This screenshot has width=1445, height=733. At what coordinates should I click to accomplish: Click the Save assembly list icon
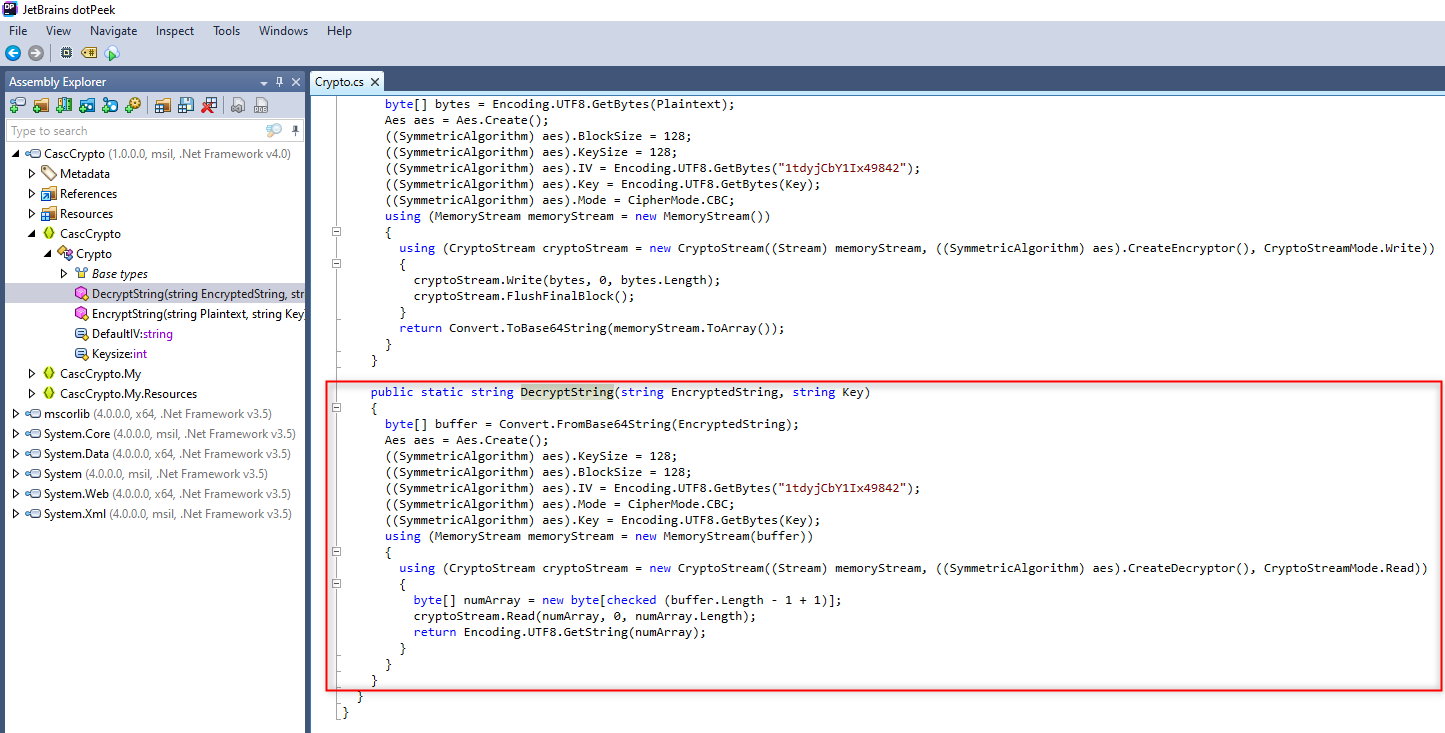tap(187, 104)
